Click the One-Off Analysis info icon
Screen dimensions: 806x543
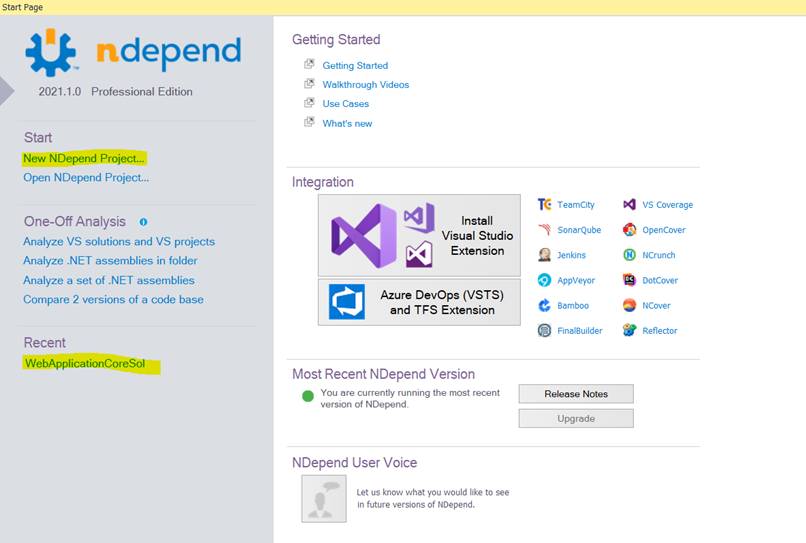pyautogui.click(x=143, y=222)
